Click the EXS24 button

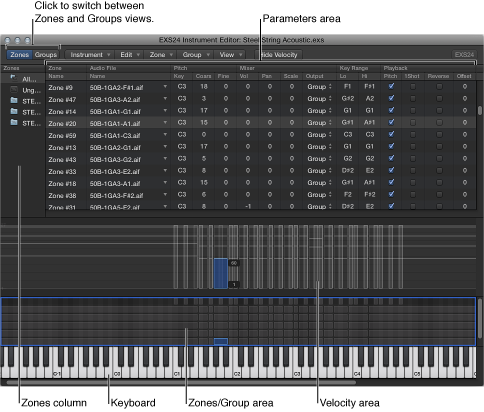pos(464,55)
